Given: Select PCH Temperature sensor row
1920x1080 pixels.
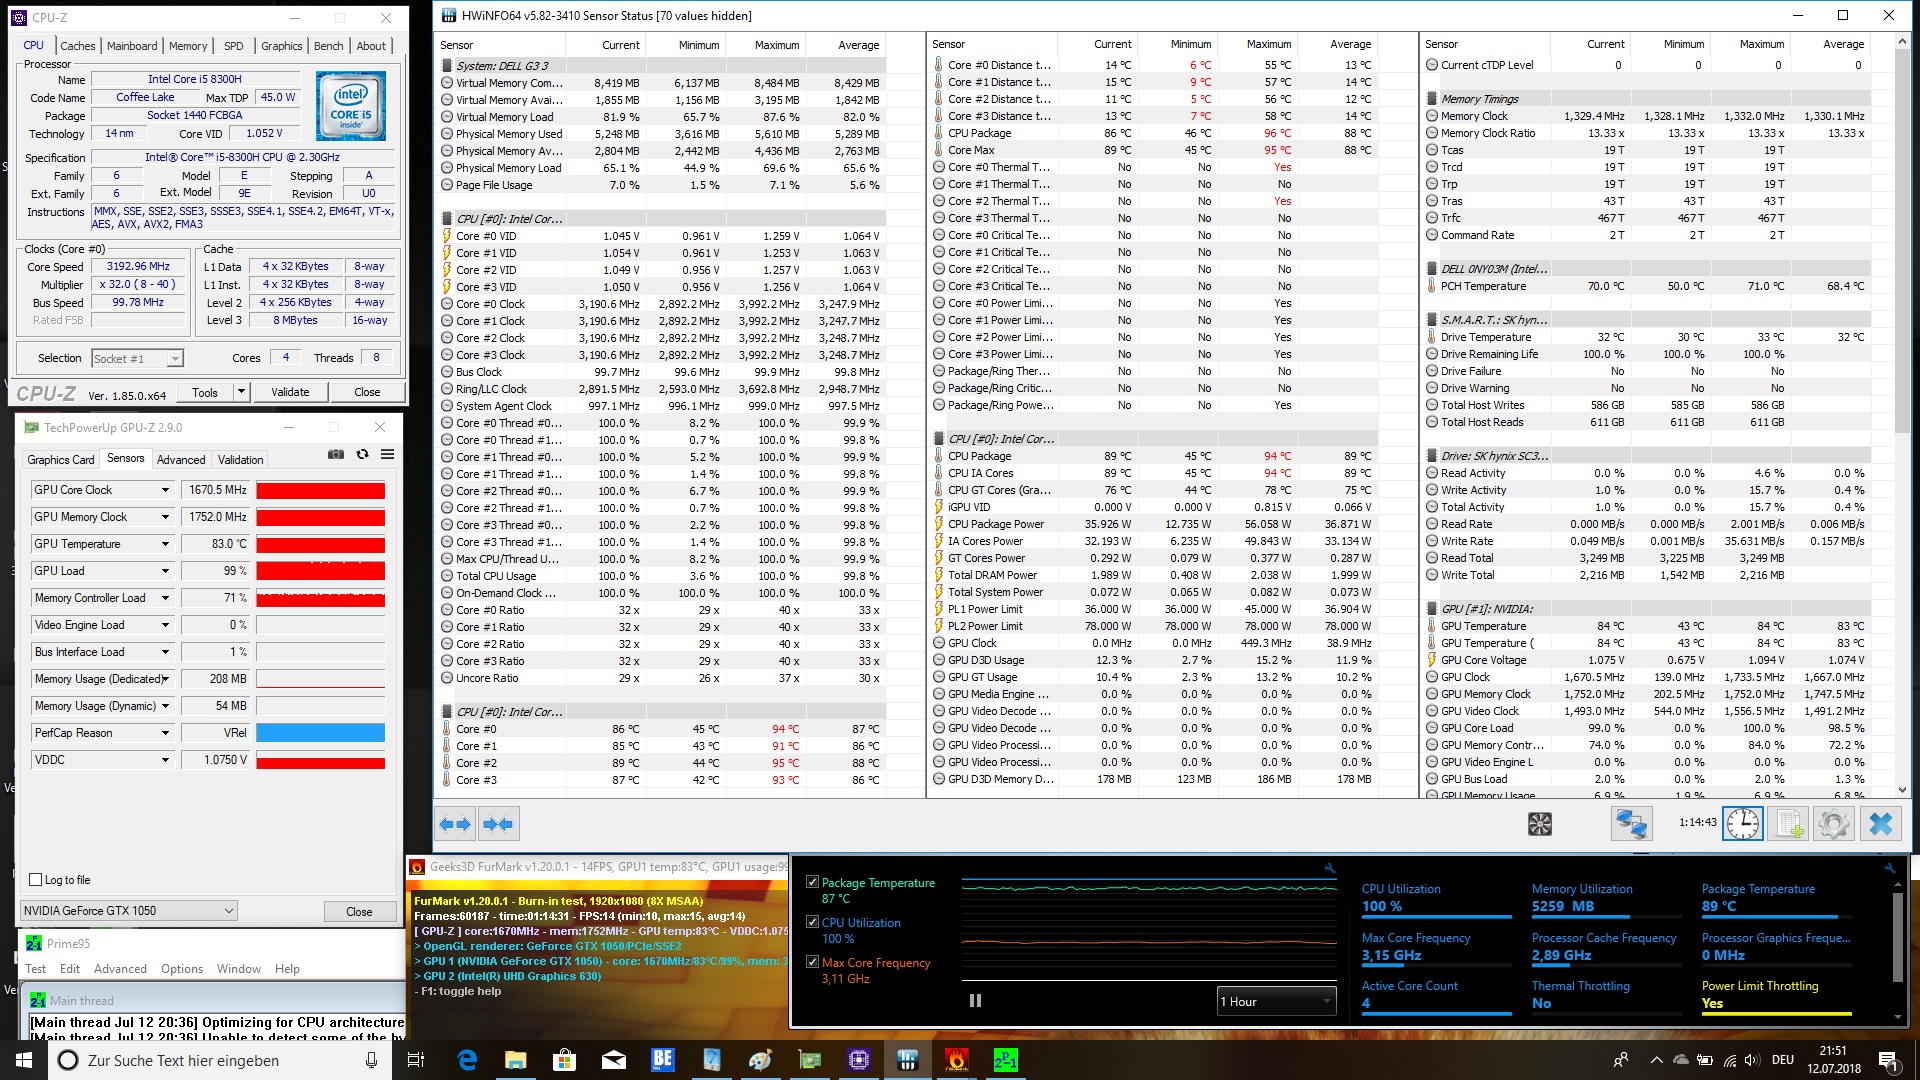Looking at the screenshot, I should [x=1646, y=286].
